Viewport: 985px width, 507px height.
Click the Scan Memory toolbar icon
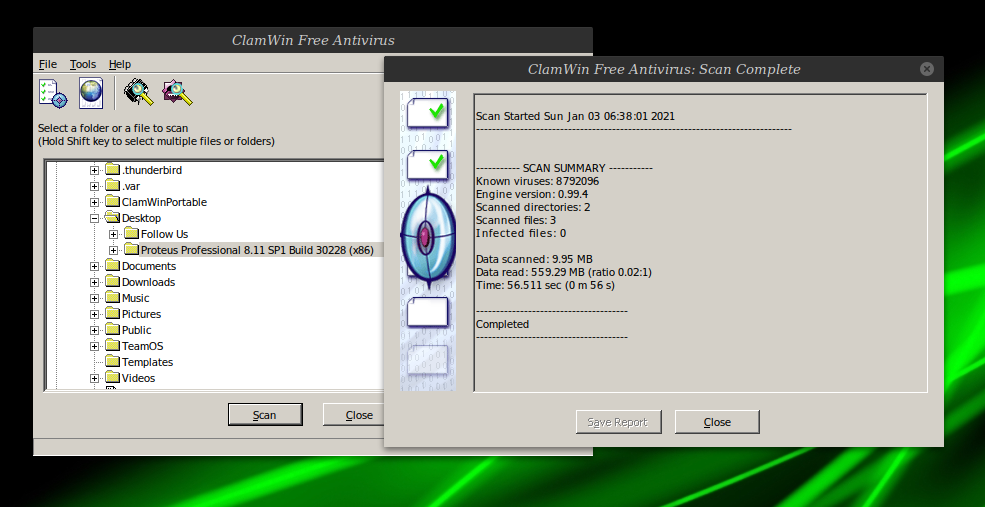coord(139,93)
